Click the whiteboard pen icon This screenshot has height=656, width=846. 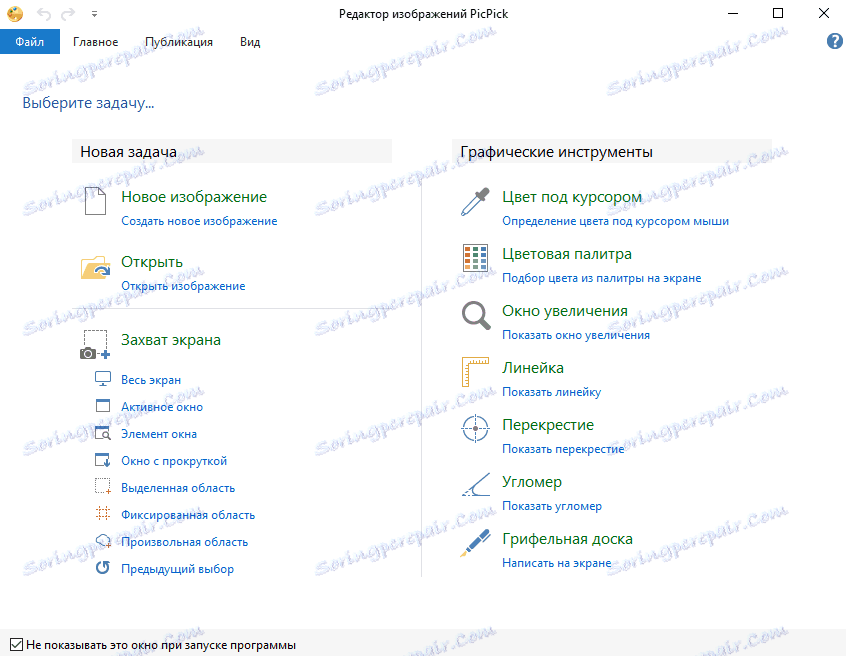[x=475, y=543]
